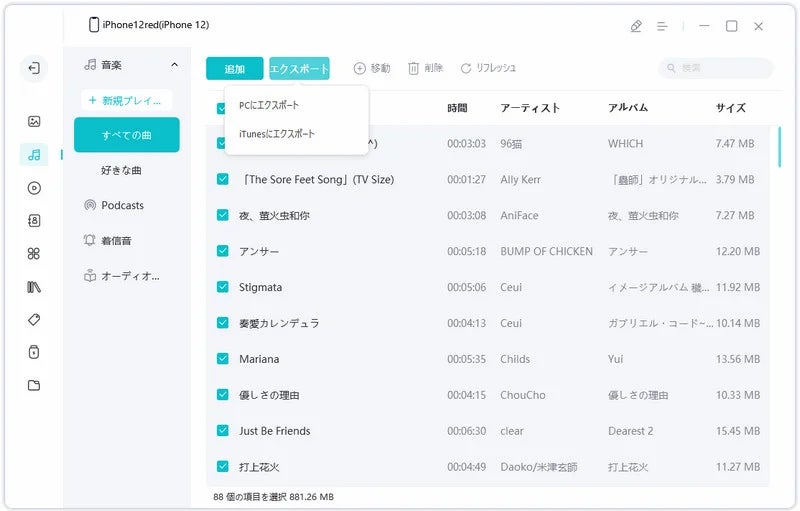This screenshot has height=511, width=800.
Task: Open the Books library sidebar icon
Action: click(x=34, y=287)
